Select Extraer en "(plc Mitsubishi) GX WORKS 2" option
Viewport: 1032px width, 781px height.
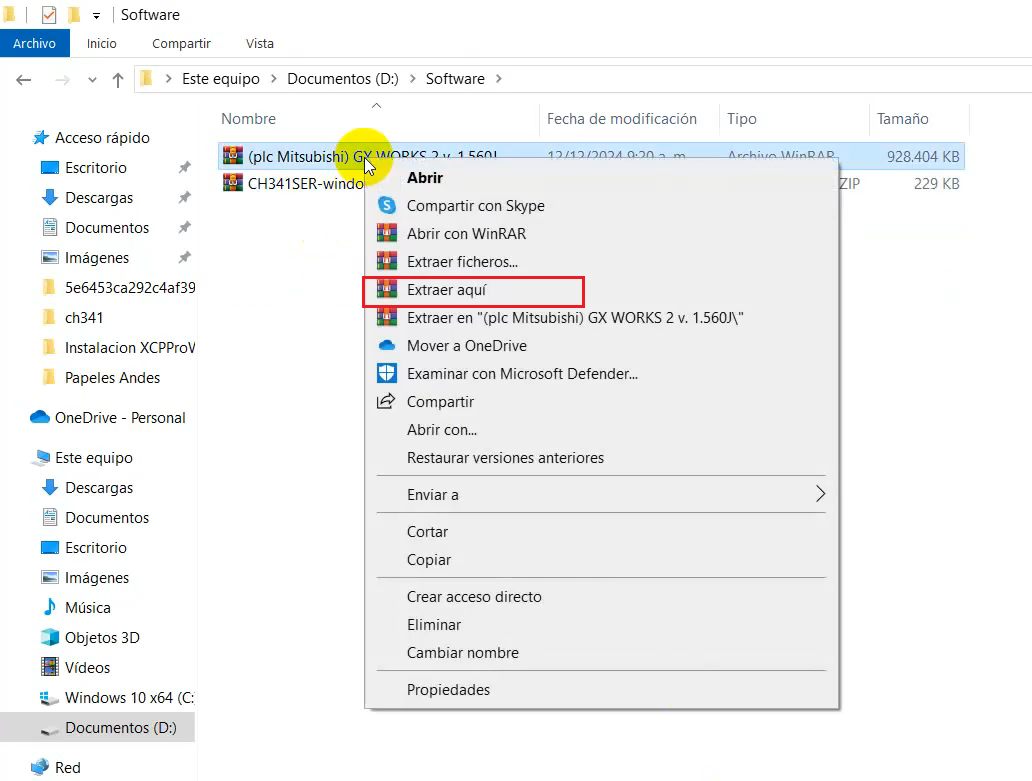pos(601,318)
